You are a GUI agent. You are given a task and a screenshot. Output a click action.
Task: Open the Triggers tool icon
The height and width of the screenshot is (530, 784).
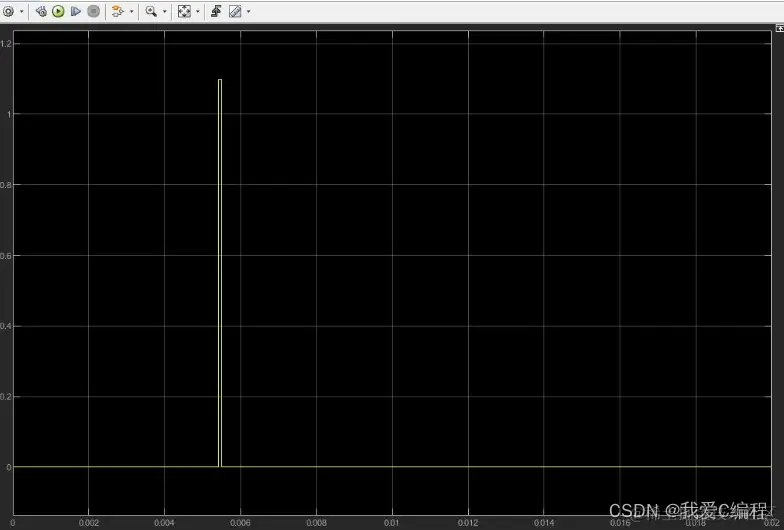(x=216, y=11)
